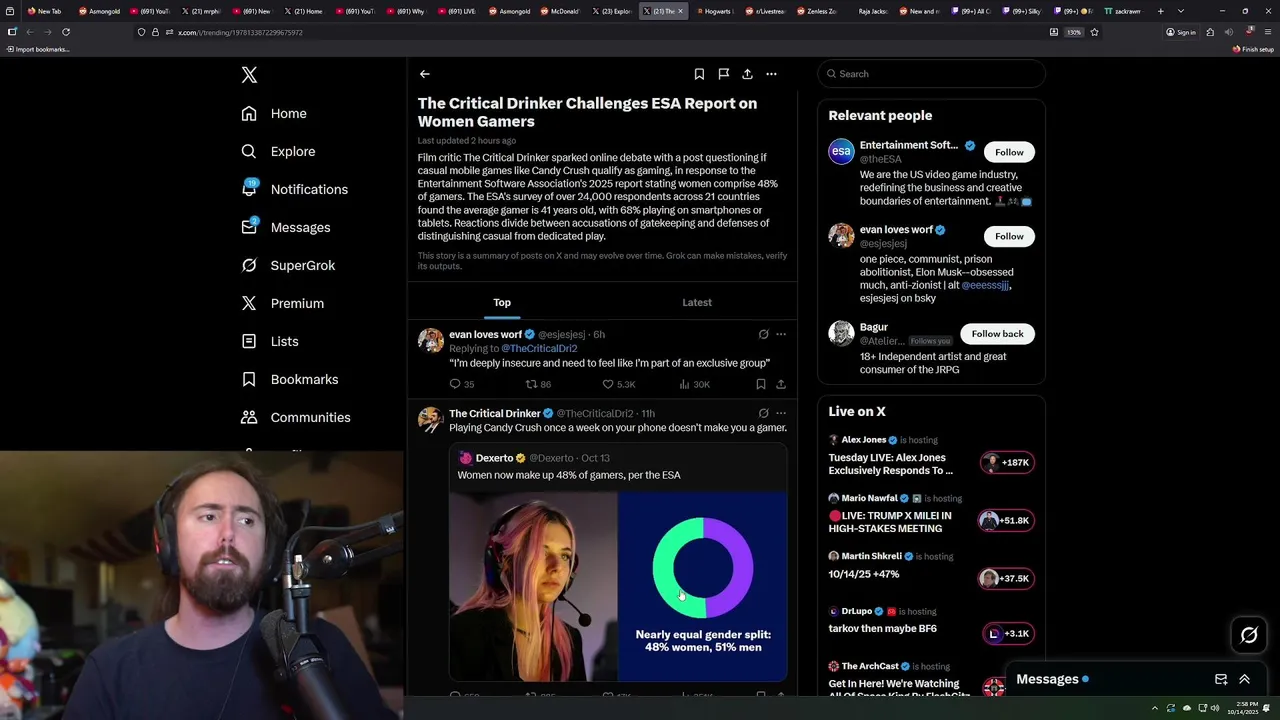Click Finish setup in bookmarks bar

click(1254, 49)
